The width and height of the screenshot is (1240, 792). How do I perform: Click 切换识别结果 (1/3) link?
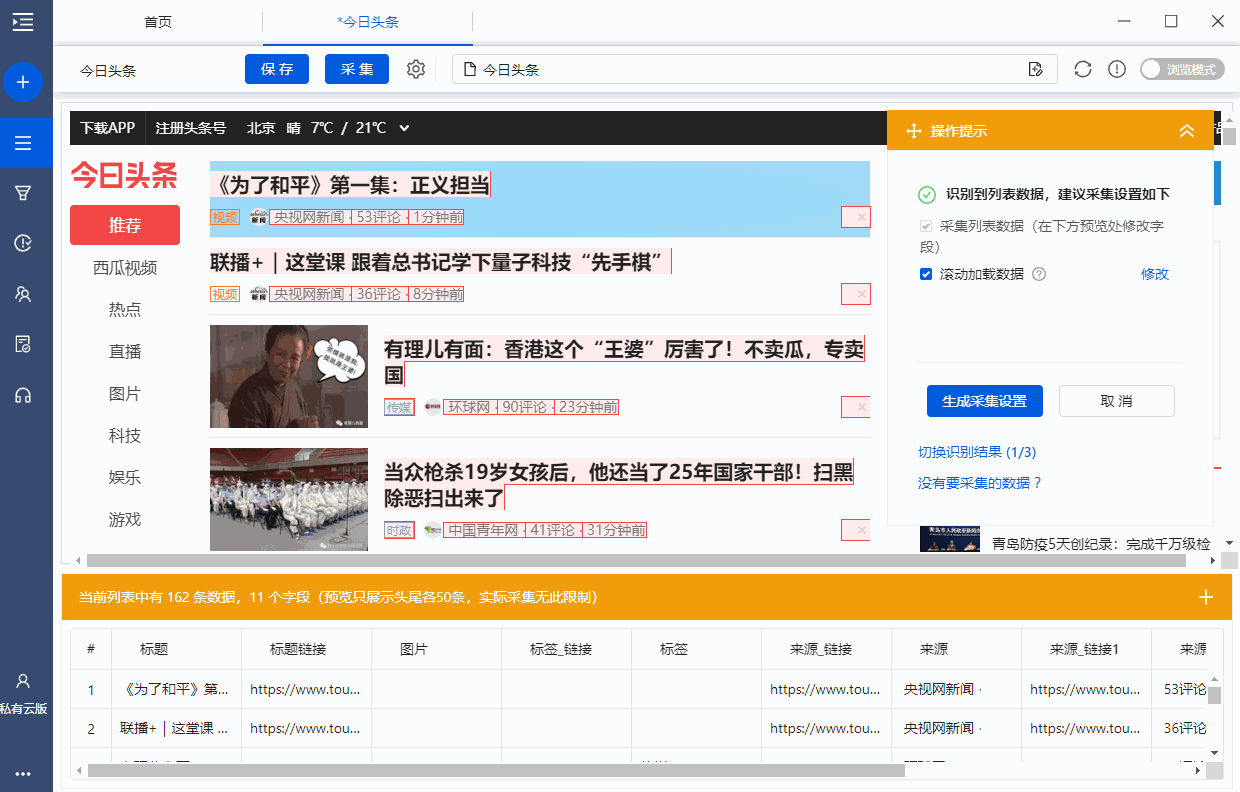point(977,452)
